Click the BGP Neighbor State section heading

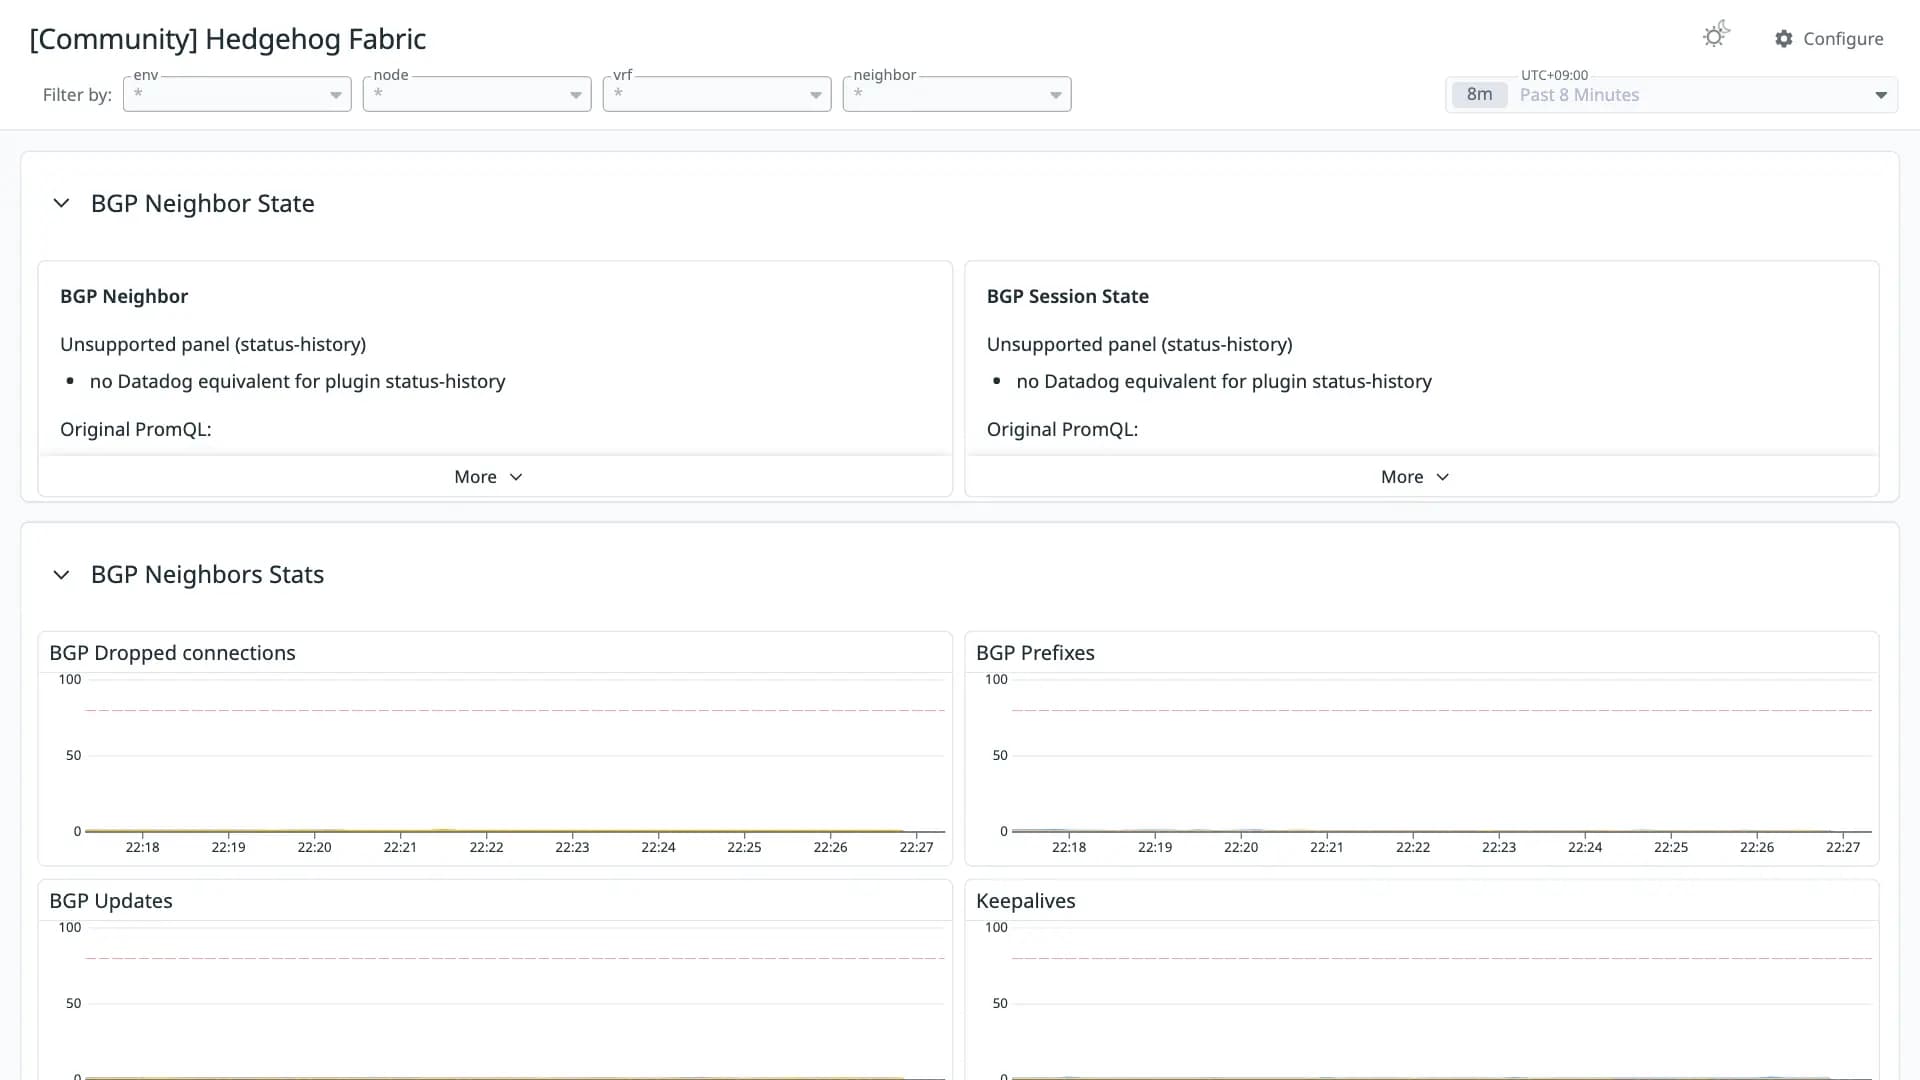203,203
